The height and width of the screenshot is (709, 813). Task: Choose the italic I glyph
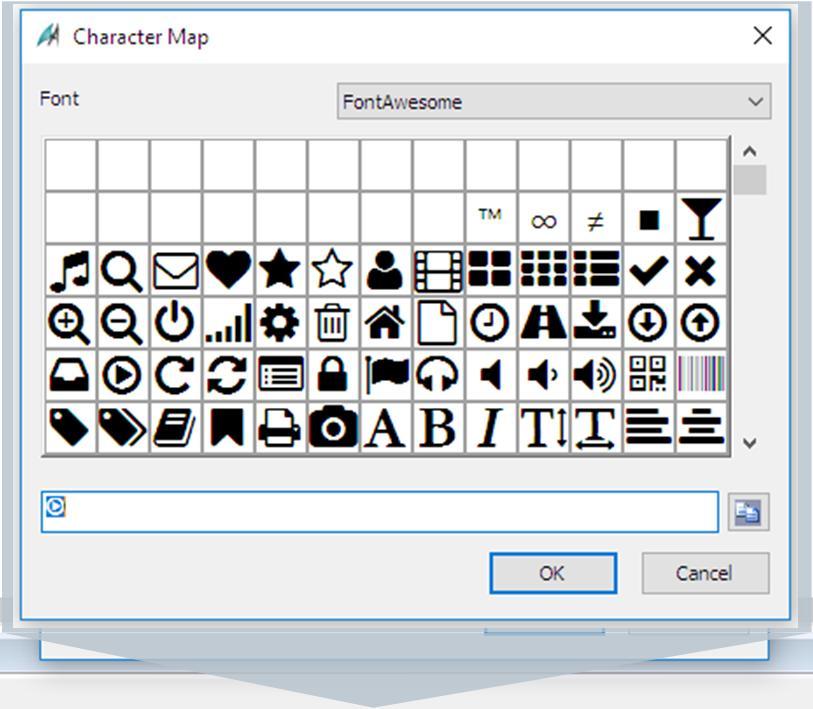[x=490, y=428]
